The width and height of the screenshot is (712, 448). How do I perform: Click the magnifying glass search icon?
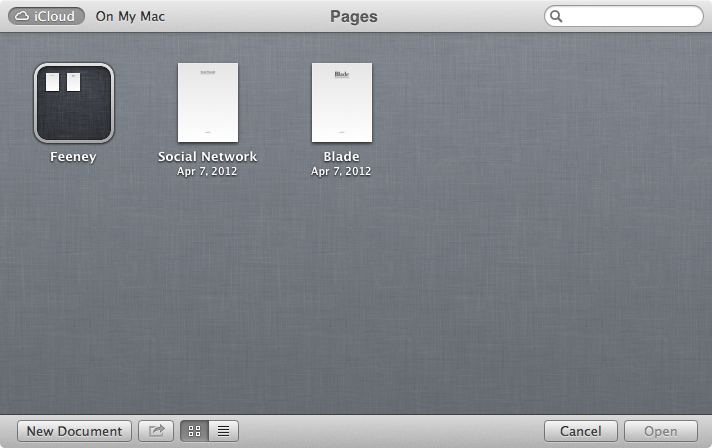point(557,17)
